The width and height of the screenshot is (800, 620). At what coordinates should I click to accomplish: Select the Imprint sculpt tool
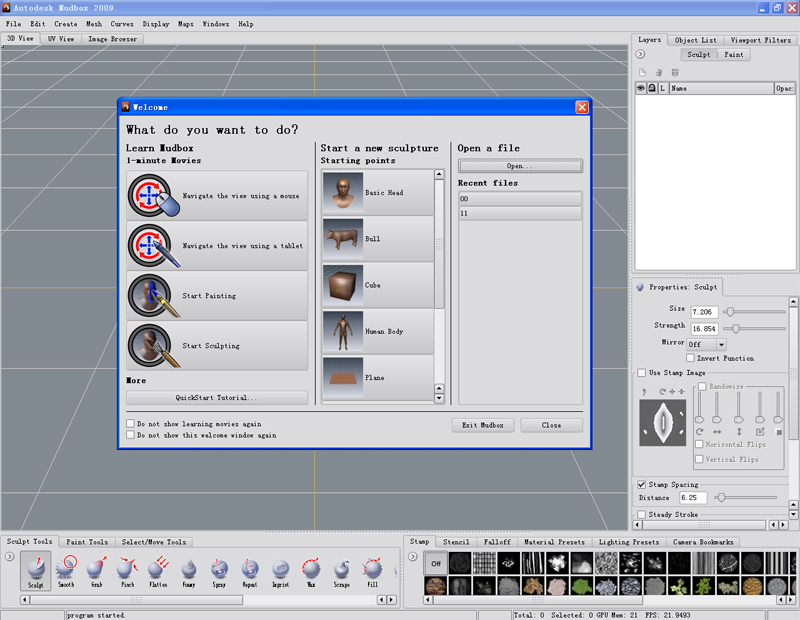click(281, 571)
